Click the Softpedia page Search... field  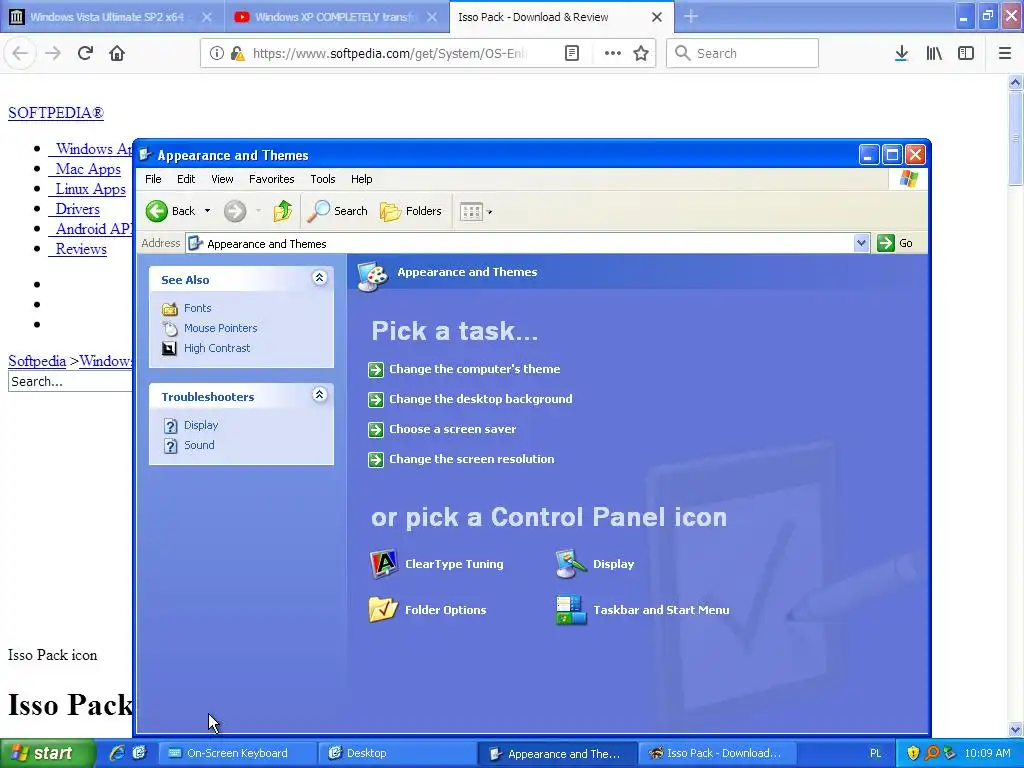click(71, 381)
